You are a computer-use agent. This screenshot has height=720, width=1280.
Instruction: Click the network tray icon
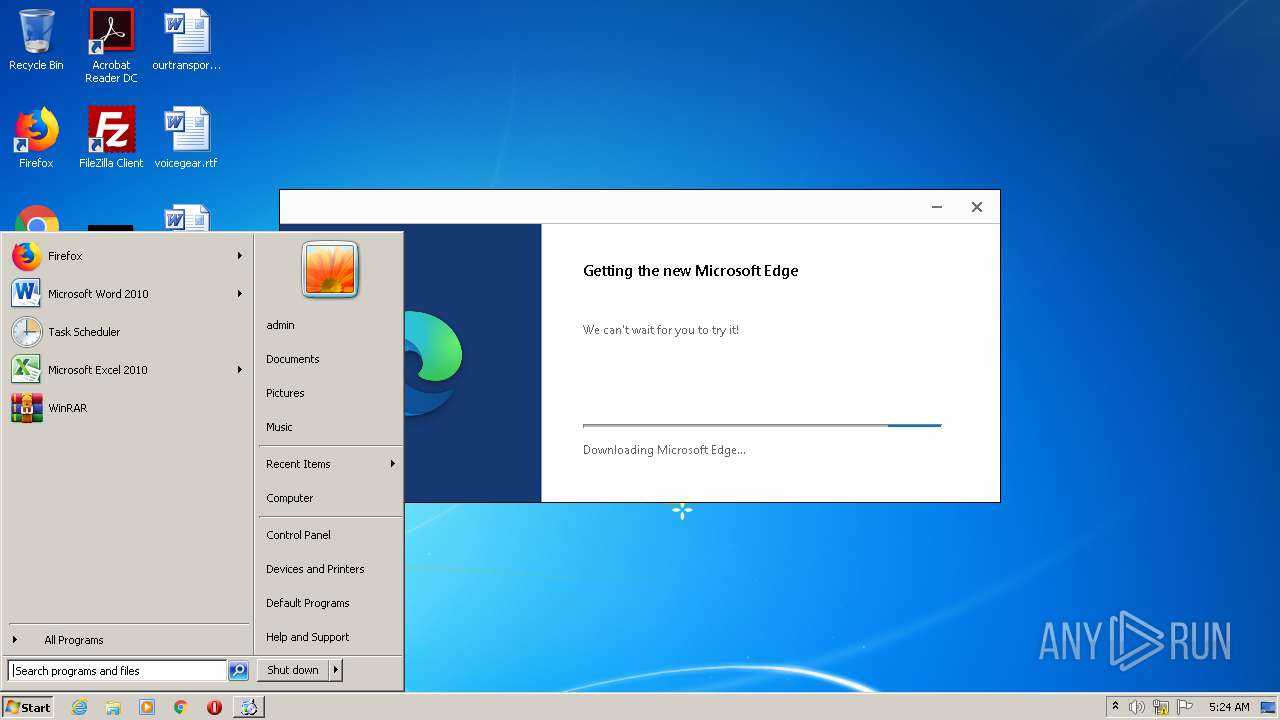tap(1161, 707)
